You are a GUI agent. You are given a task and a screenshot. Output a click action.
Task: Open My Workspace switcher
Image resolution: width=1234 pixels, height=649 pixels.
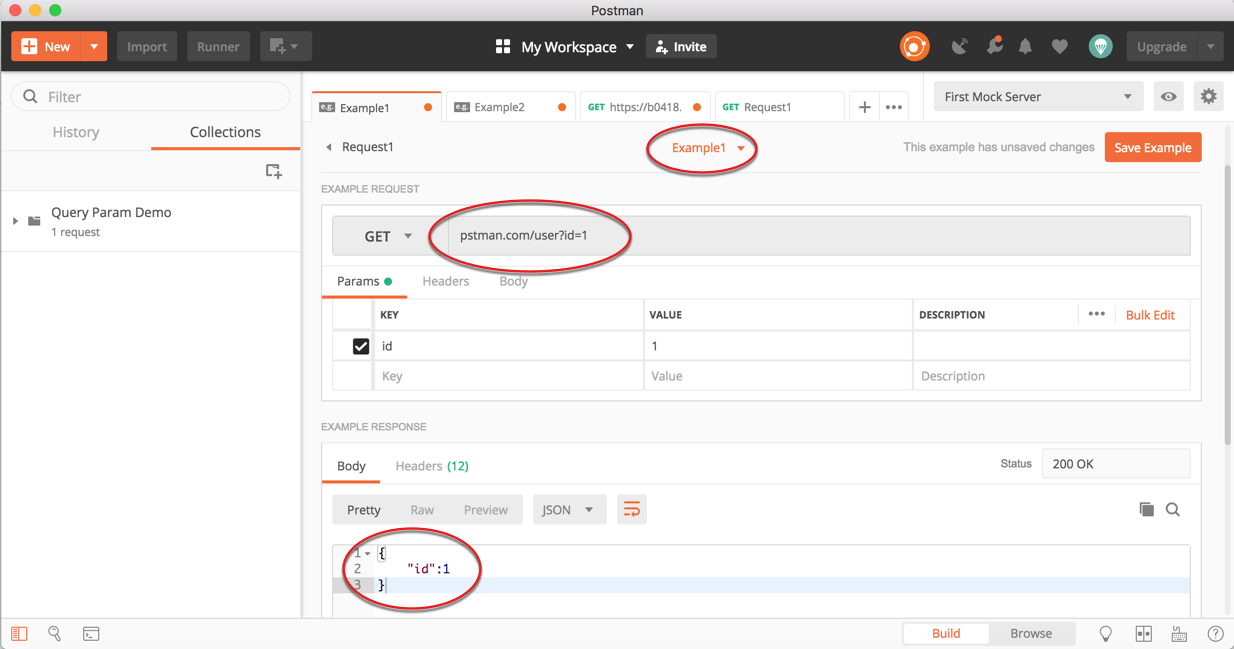click(565, 47)
